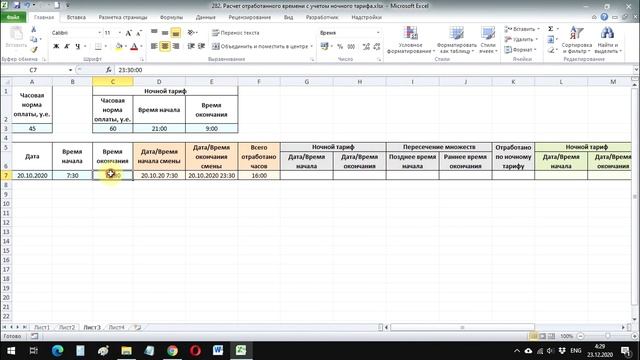Open Word from the Windows taskbar

218,350
